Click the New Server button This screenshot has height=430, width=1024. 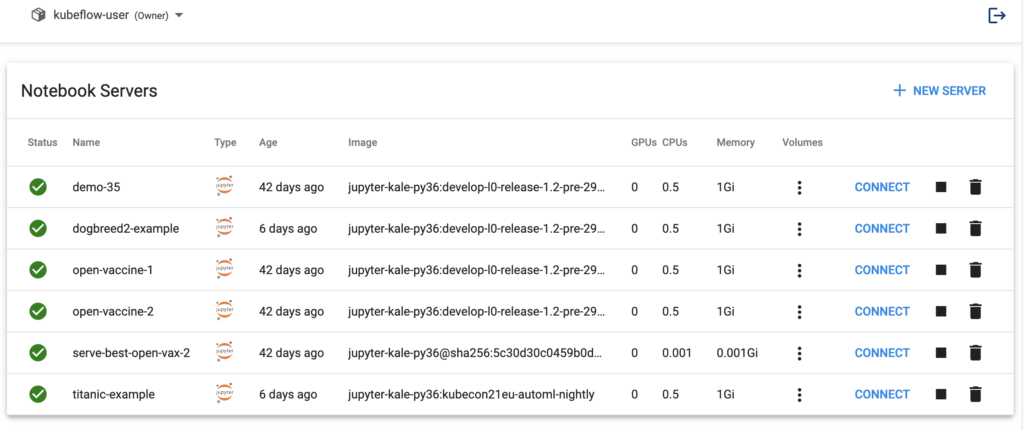tap(939, 91)
